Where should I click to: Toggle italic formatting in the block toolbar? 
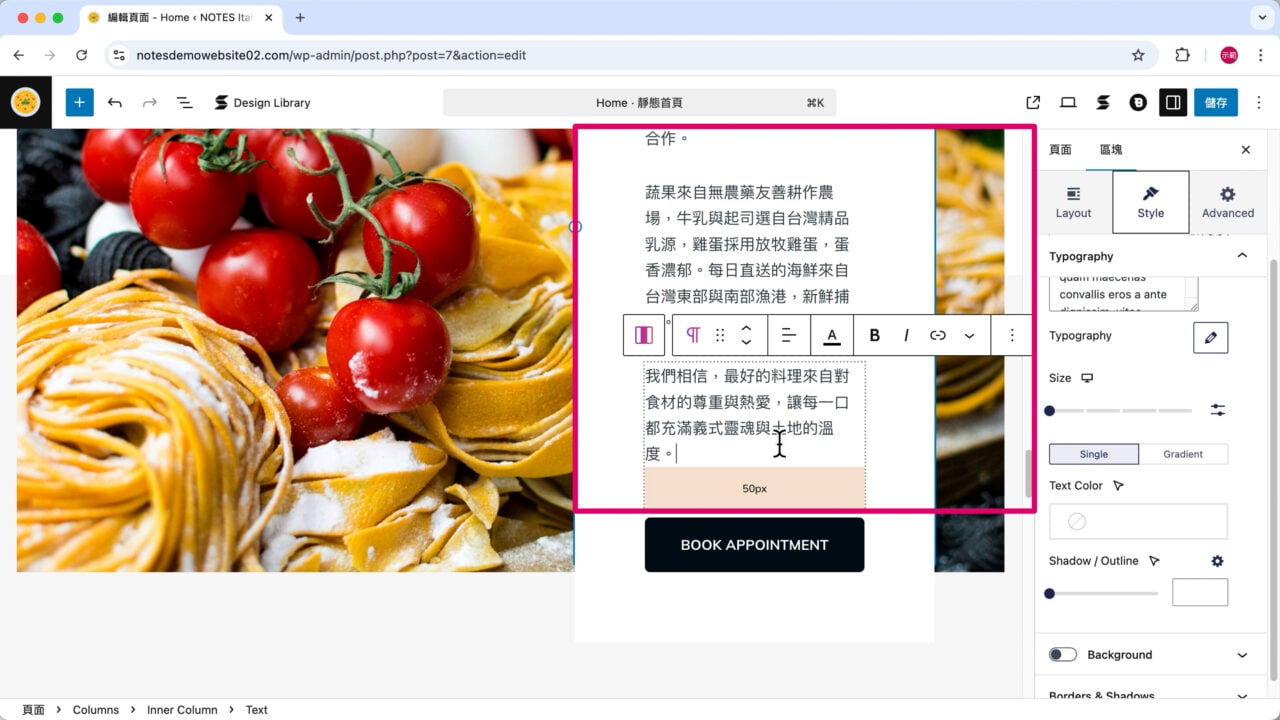[906, 335]
